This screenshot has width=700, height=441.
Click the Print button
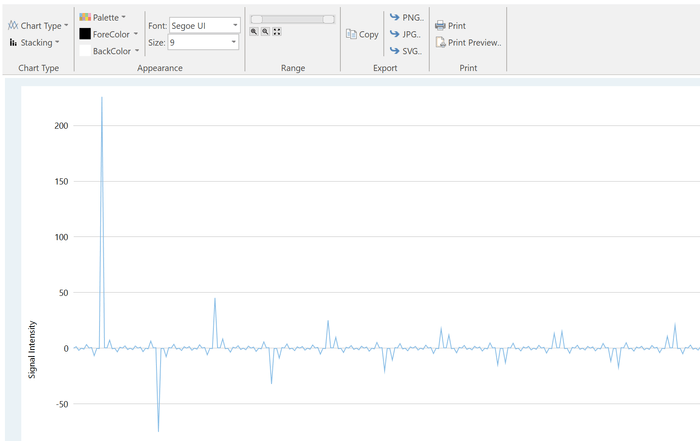click(x=450, y=26)
